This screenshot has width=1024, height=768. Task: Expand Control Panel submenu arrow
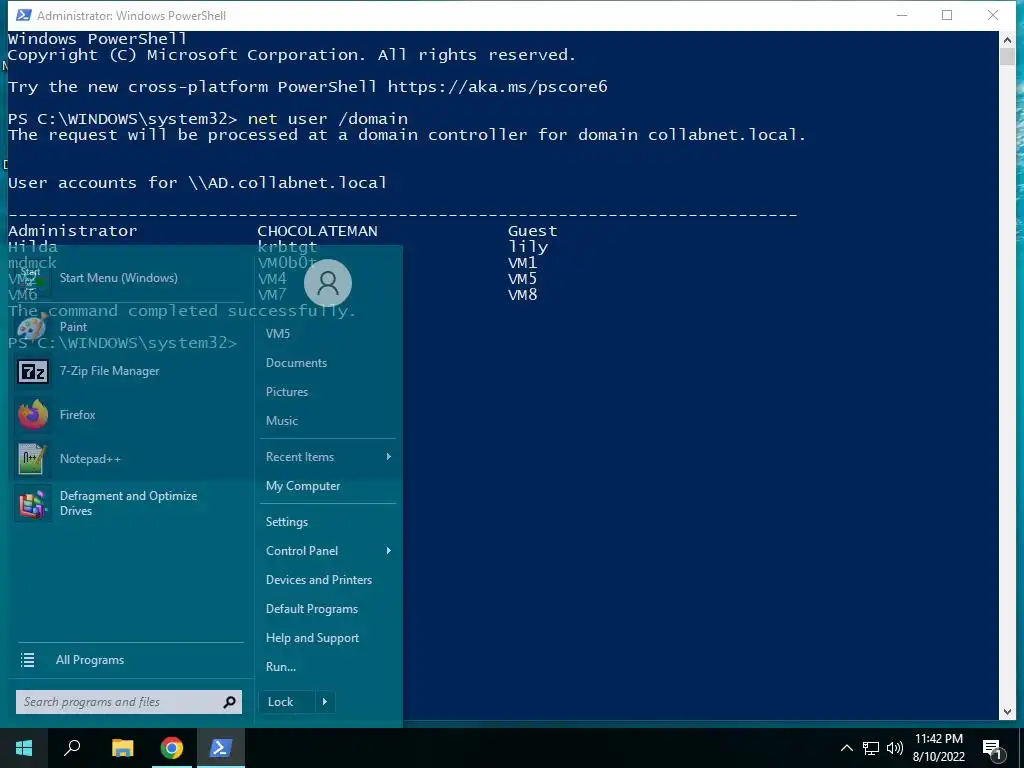tap(389, 551)
